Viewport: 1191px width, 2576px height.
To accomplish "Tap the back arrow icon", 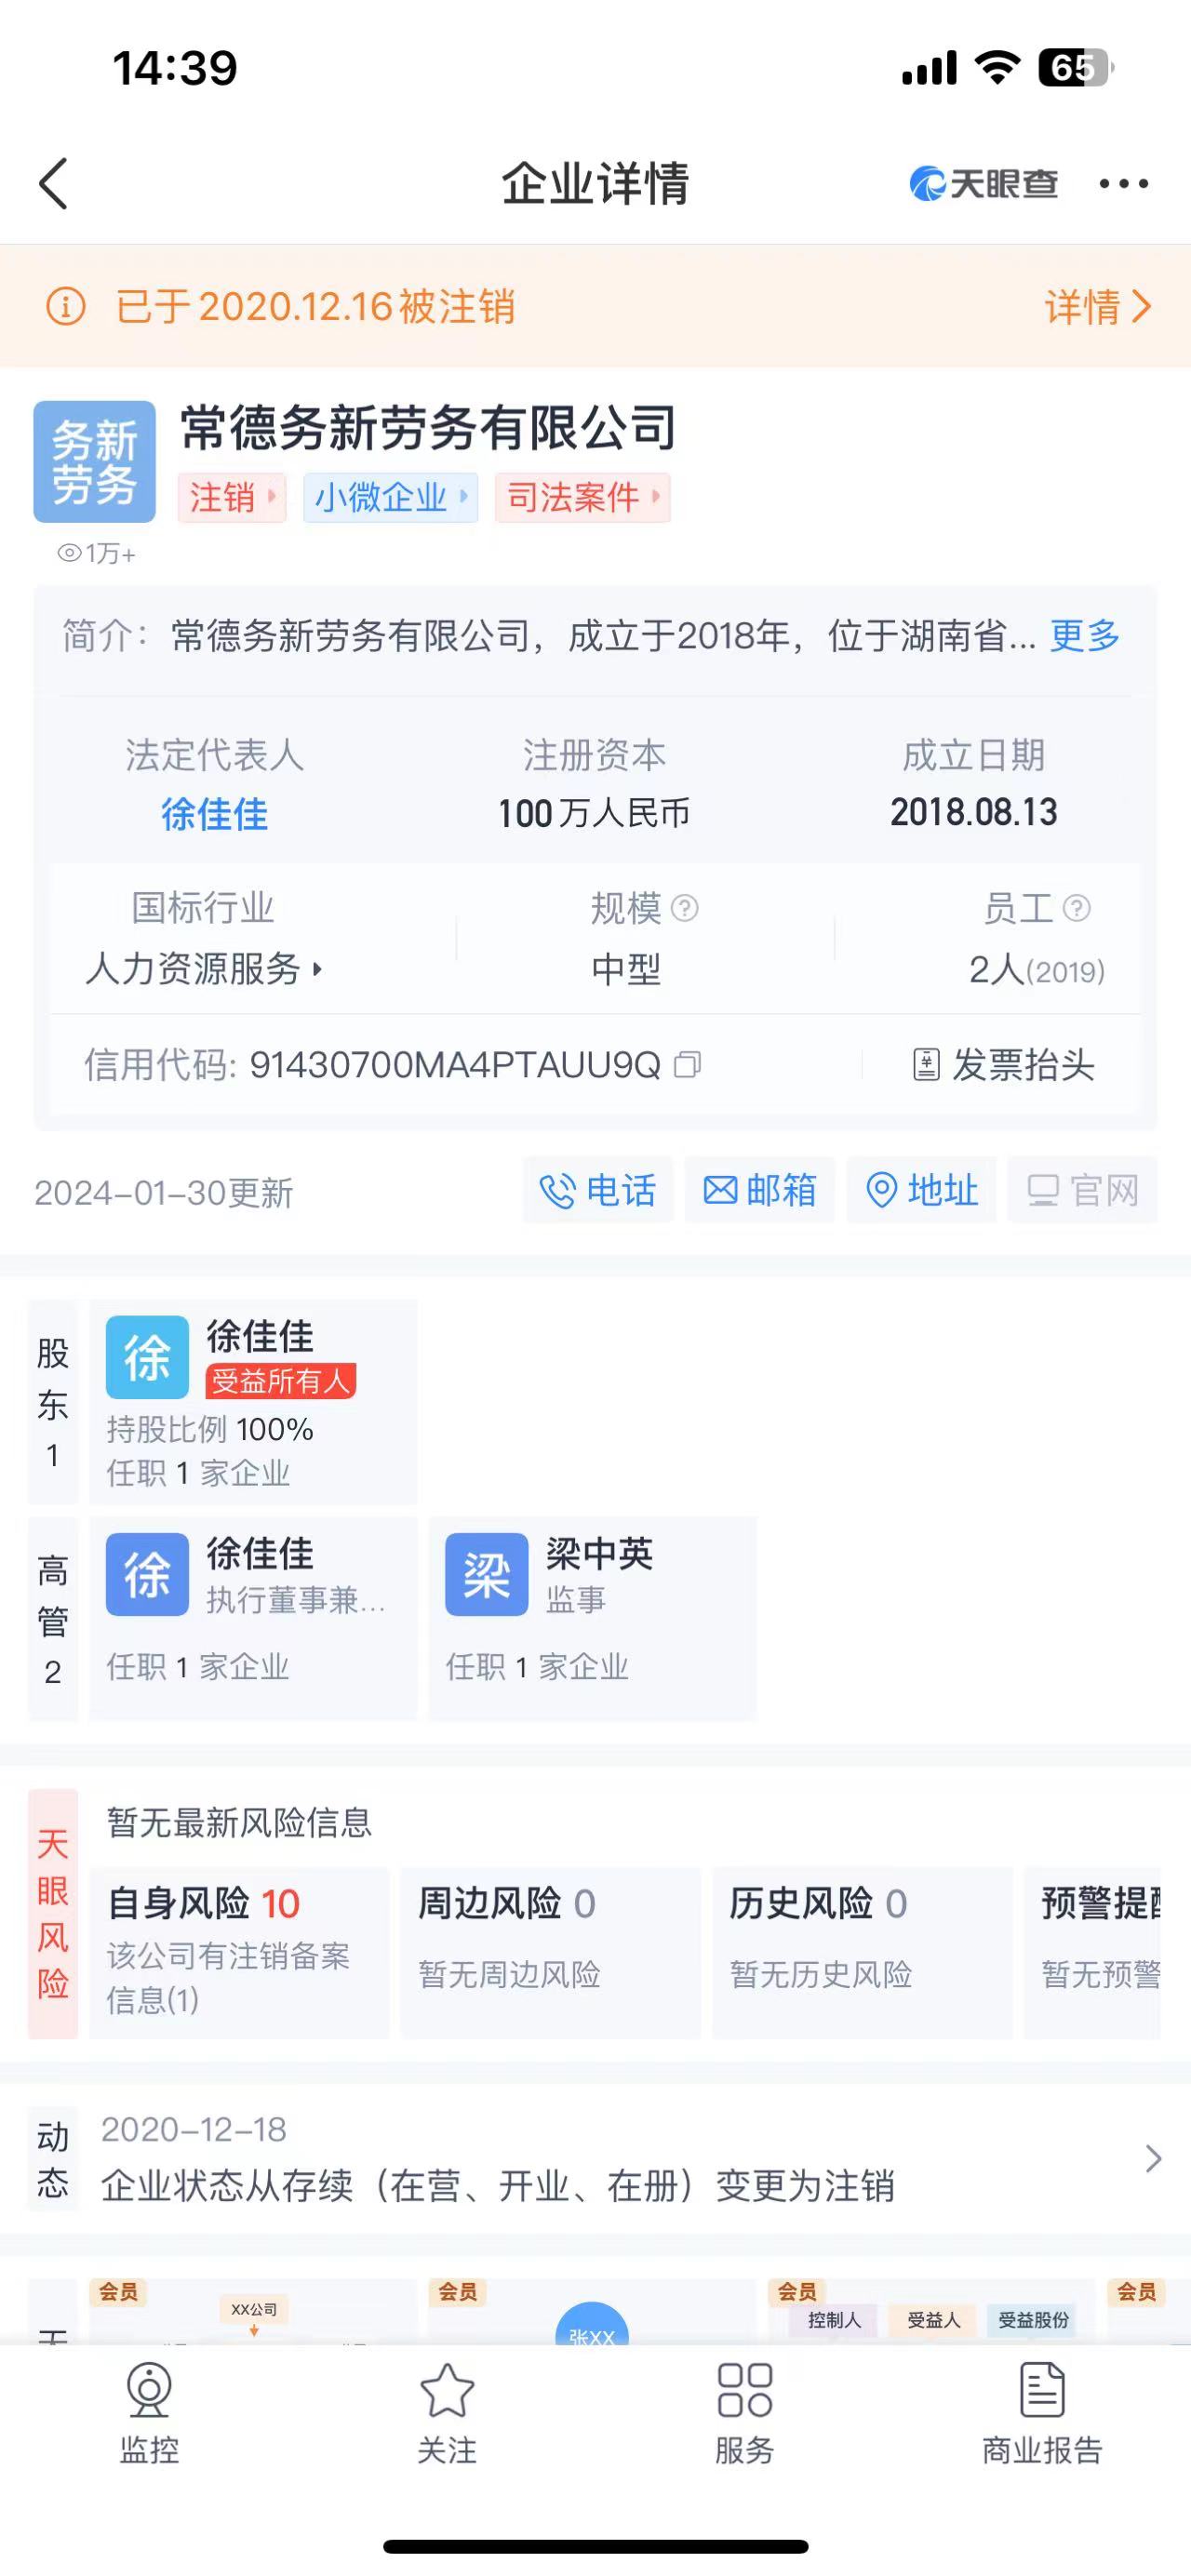I will point(54,184).
